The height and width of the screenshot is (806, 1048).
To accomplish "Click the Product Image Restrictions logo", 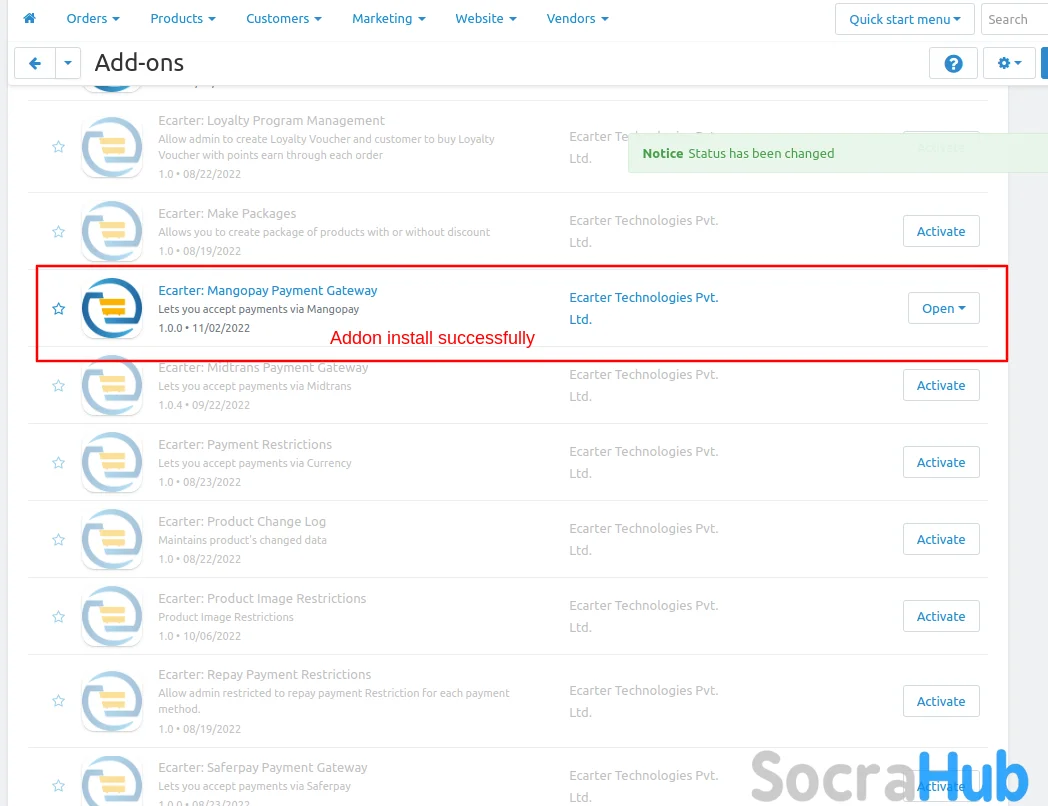I will point(112,616).
